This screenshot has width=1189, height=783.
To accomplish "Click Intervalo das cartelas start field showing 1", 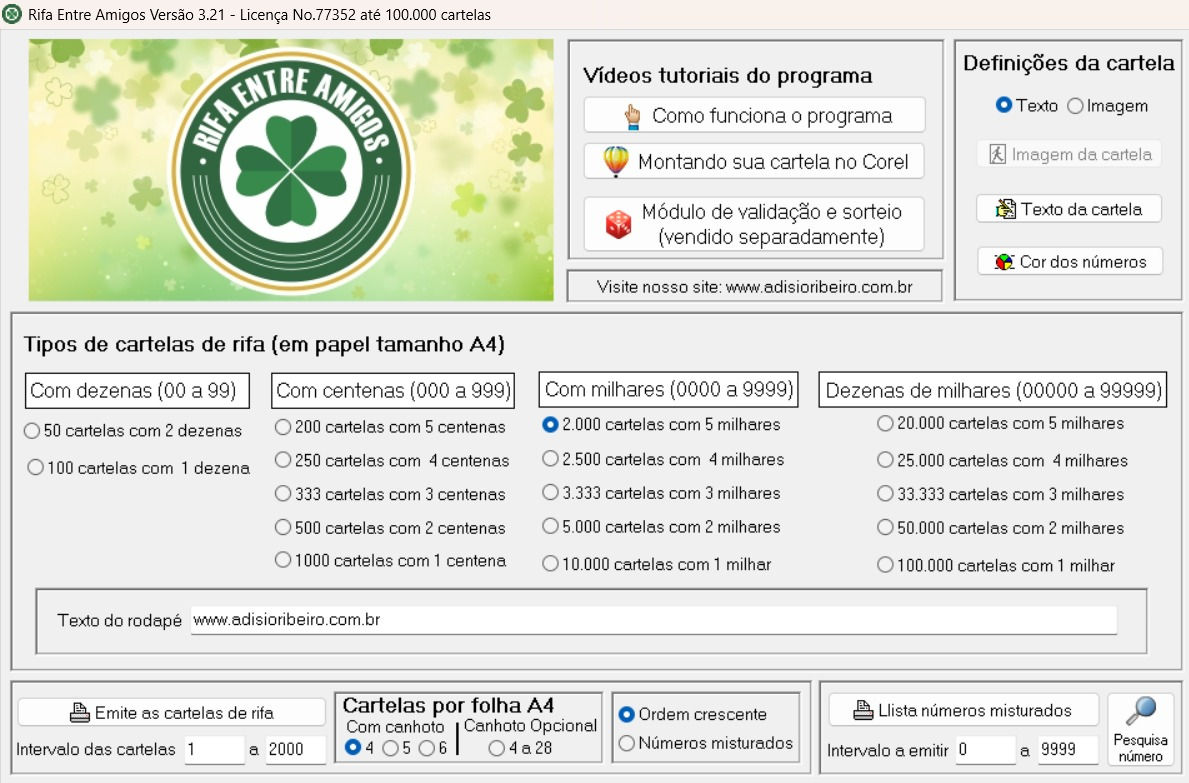I will (x=215, y=749).
